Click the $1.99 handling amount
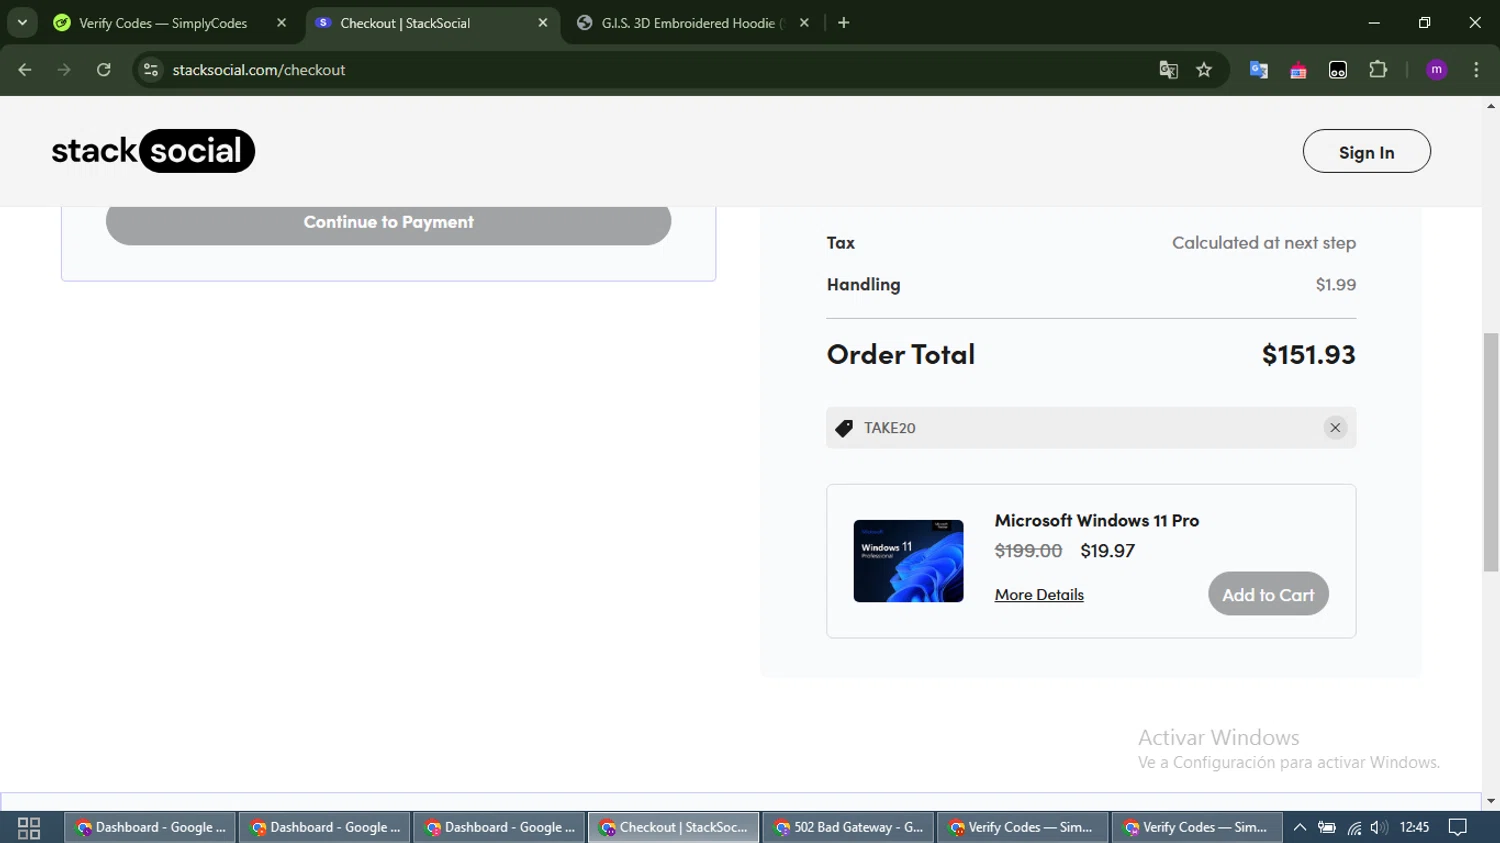The width and height of the screenshot is (1500, 843). click(x=1336, y=285)
